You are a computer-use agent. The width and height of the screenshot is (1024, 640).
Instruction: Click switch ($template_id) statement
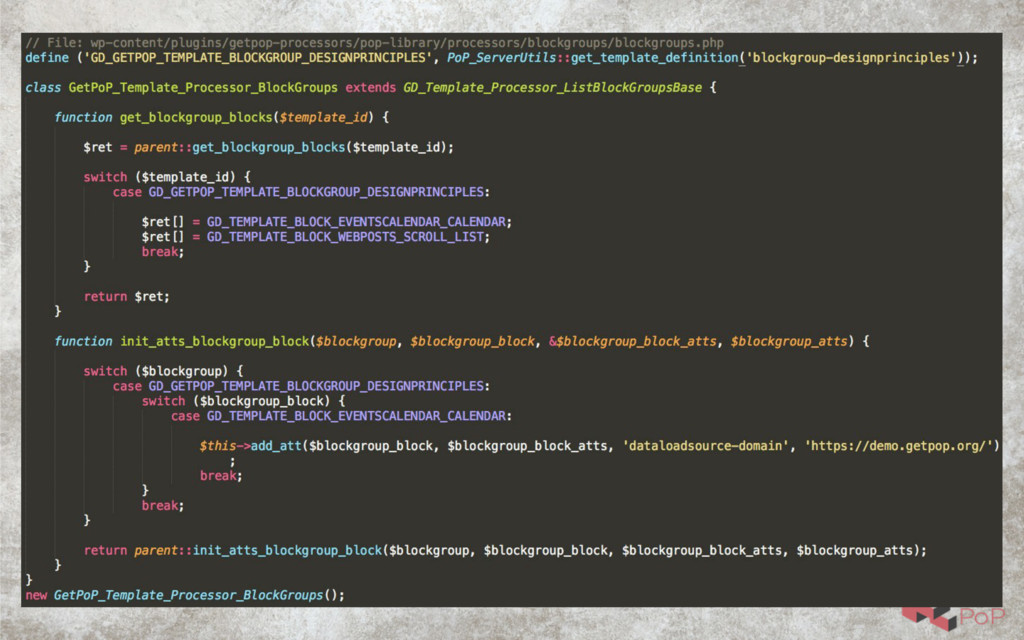pyautogui.click(x=167, y=177)
